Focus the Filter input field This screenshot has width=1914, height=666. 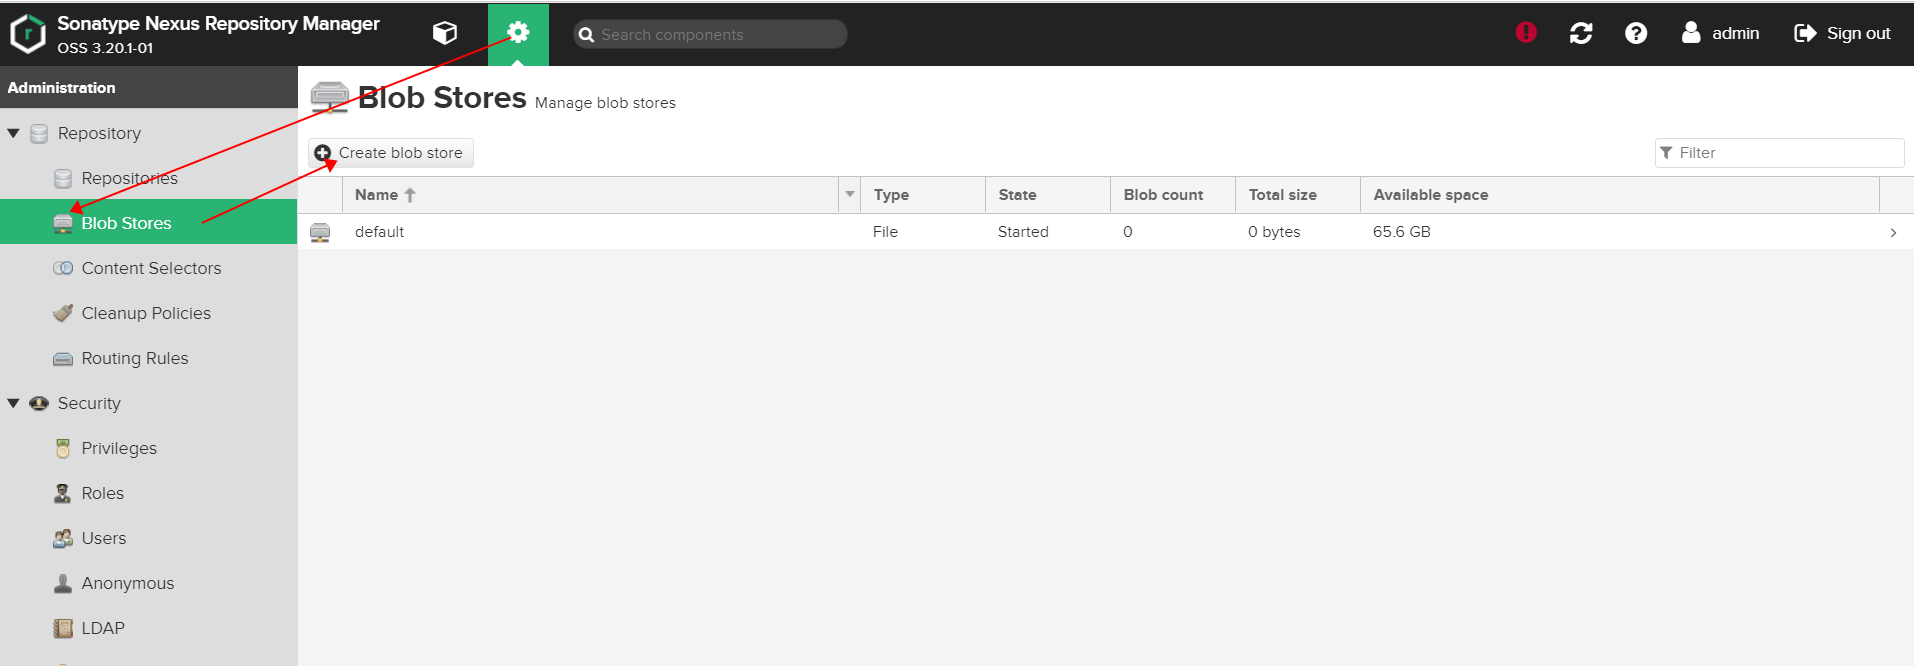[1779, 153]
